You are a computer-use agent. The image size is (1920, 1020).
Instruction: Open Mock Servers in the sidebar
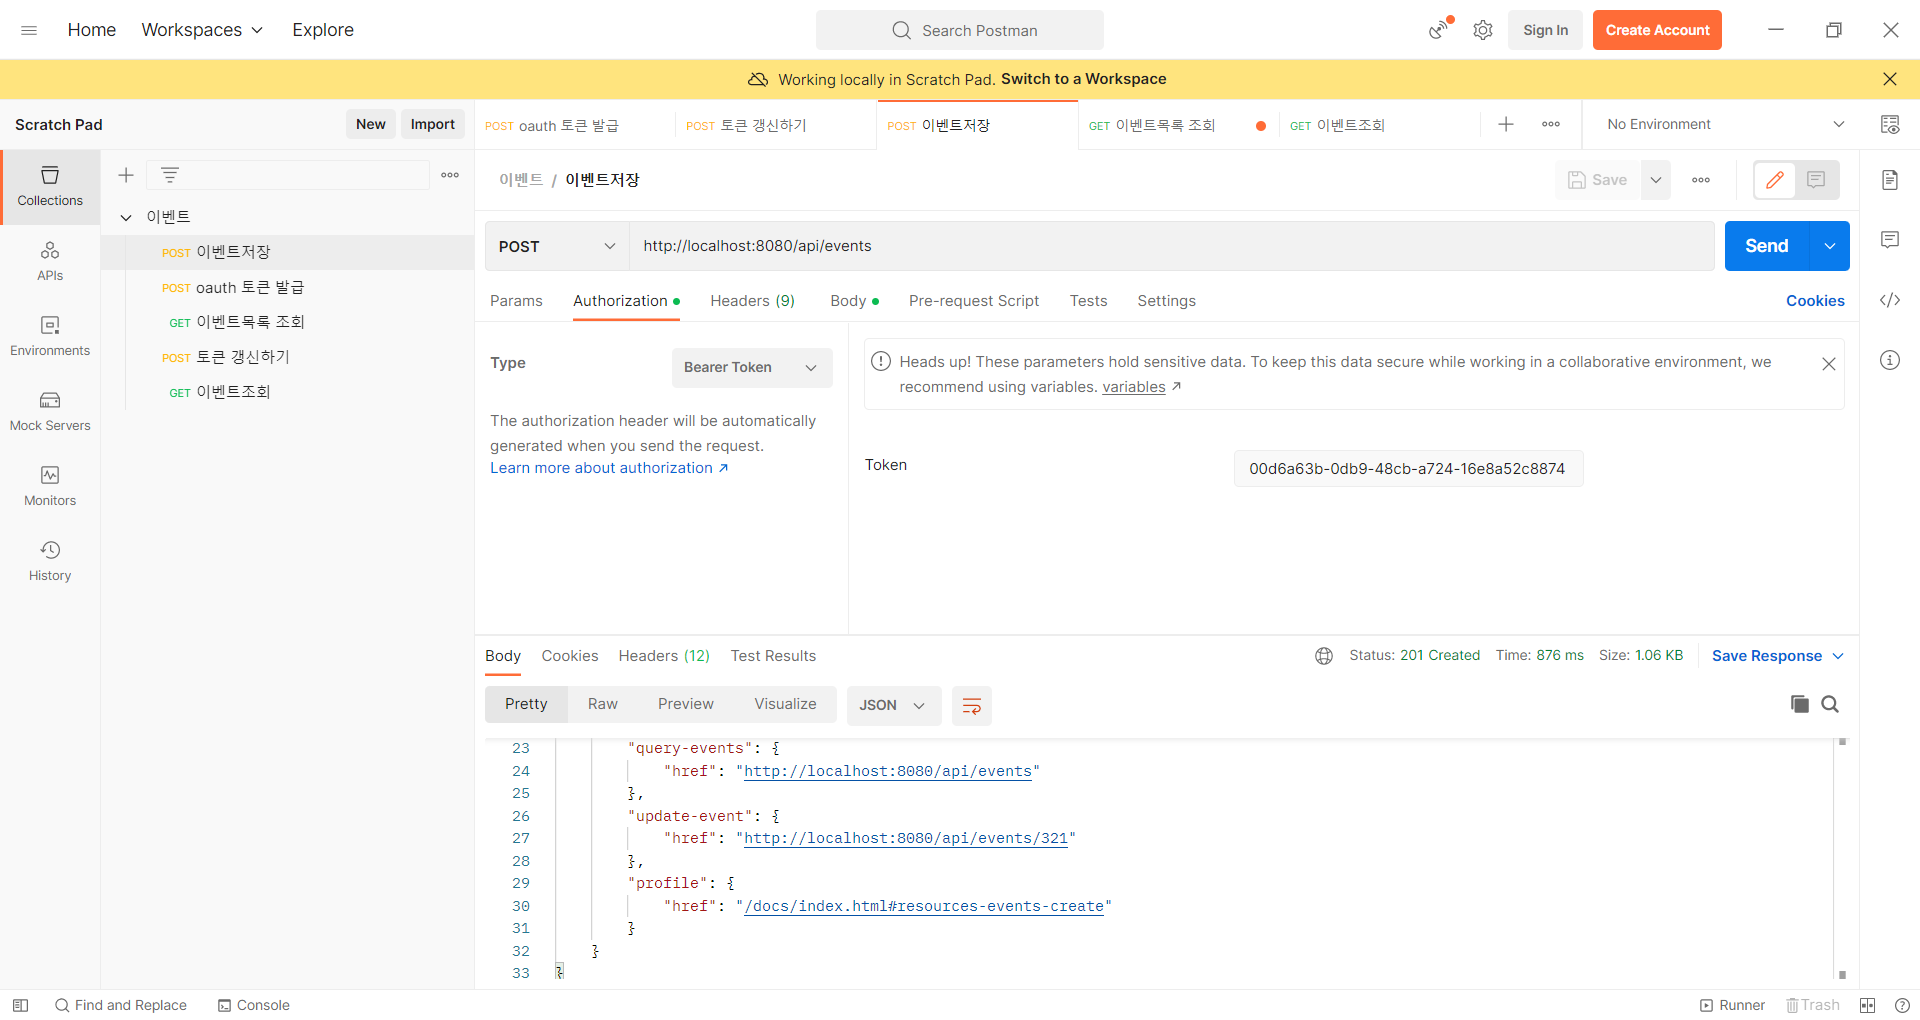[x=50, y=412]
